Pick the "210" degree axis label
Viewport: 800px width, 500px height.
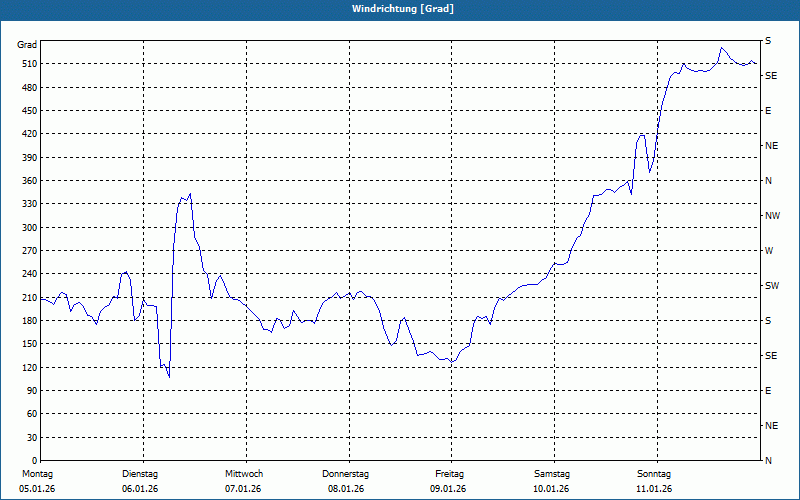(29, 297)
